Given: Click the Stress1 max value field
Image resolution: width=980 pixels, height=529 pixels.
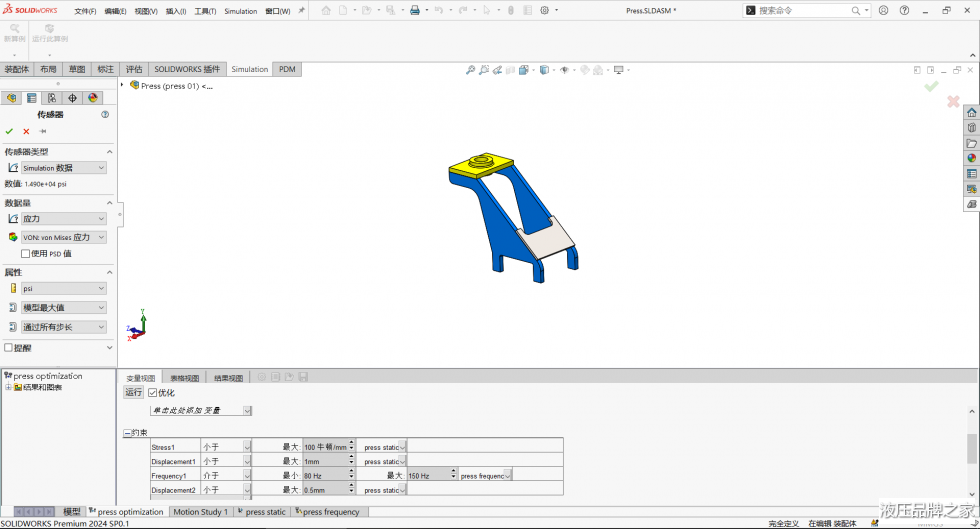Looking at the screenshot, I should click(325, 447).
